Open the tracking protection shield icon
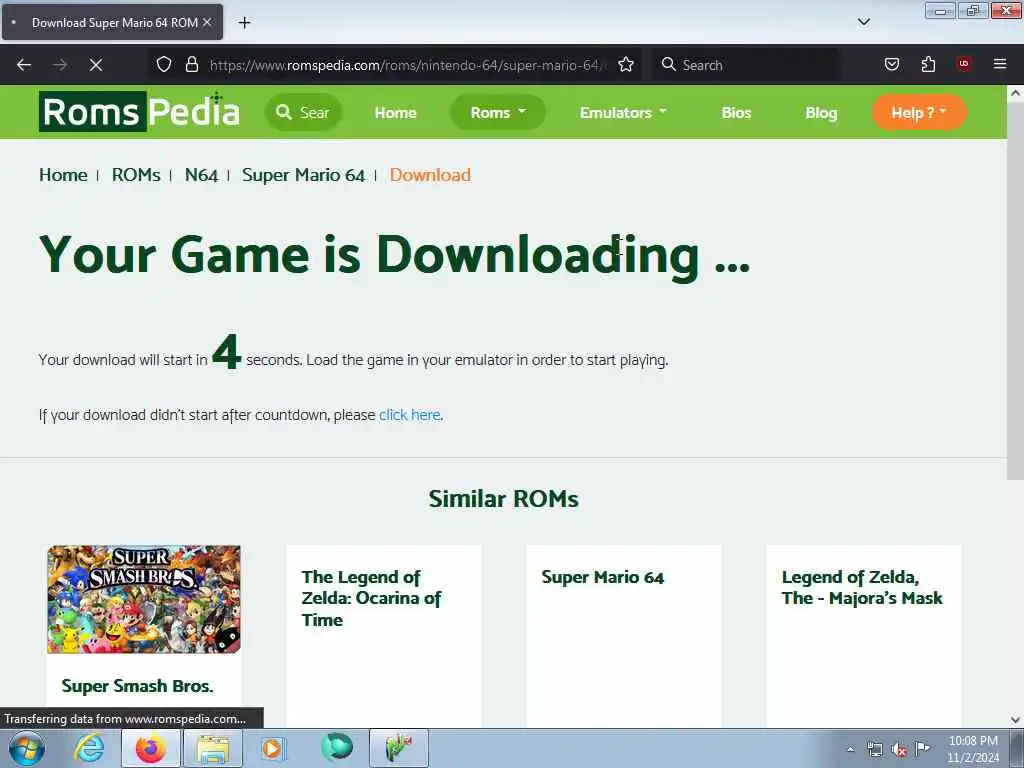1024x768 pixels. [164, 65]
